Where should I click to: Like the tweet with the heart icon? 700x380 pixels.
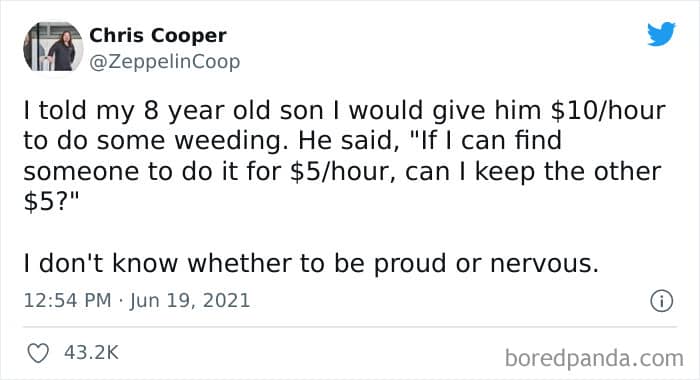(38, 353)
